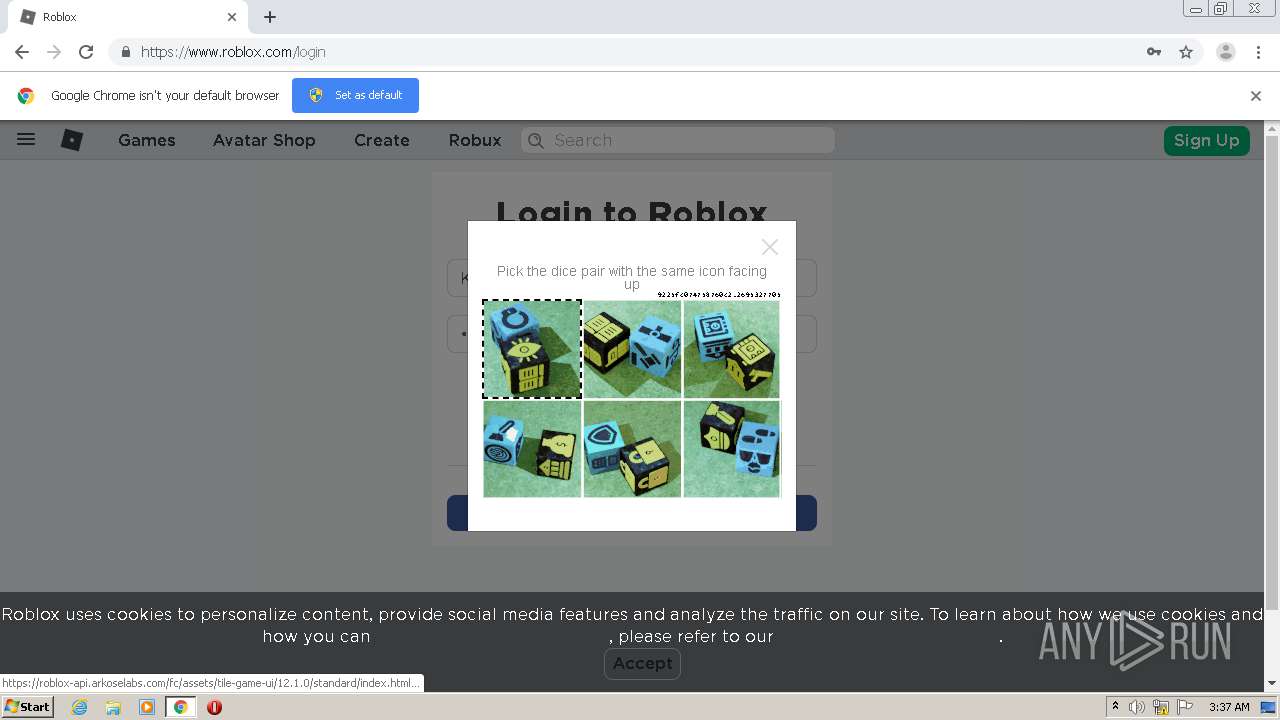Click the page scrollbar down arrow
This screenshot has height=720, width=1280.
click(1272, 683)
